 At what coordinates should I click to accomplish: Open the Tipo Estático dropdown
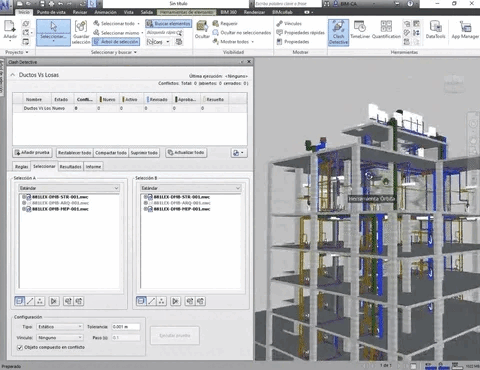click(x=60, y=327)
